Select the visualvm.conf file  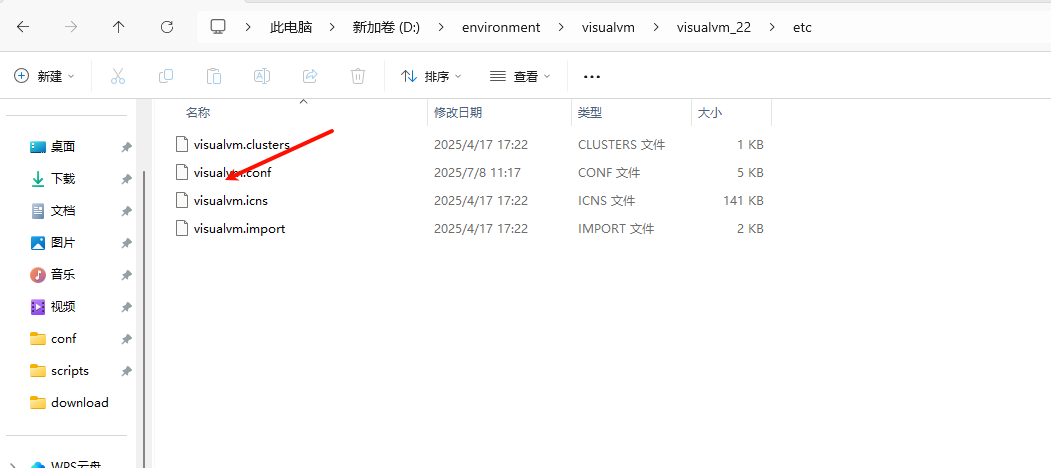[x=232, y=172]
